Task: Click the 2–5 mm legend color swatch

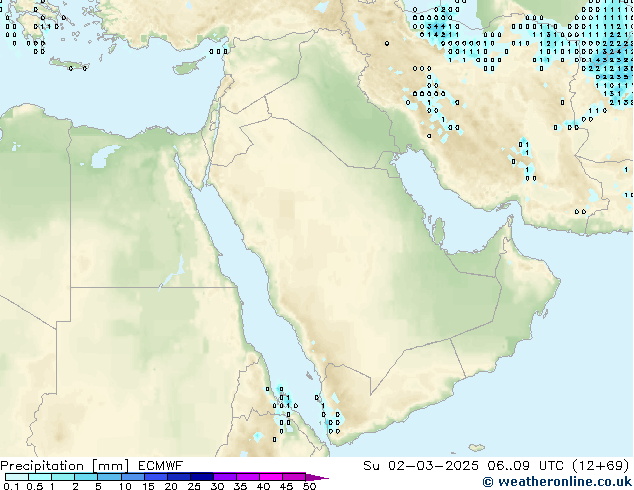Action: 86,477
